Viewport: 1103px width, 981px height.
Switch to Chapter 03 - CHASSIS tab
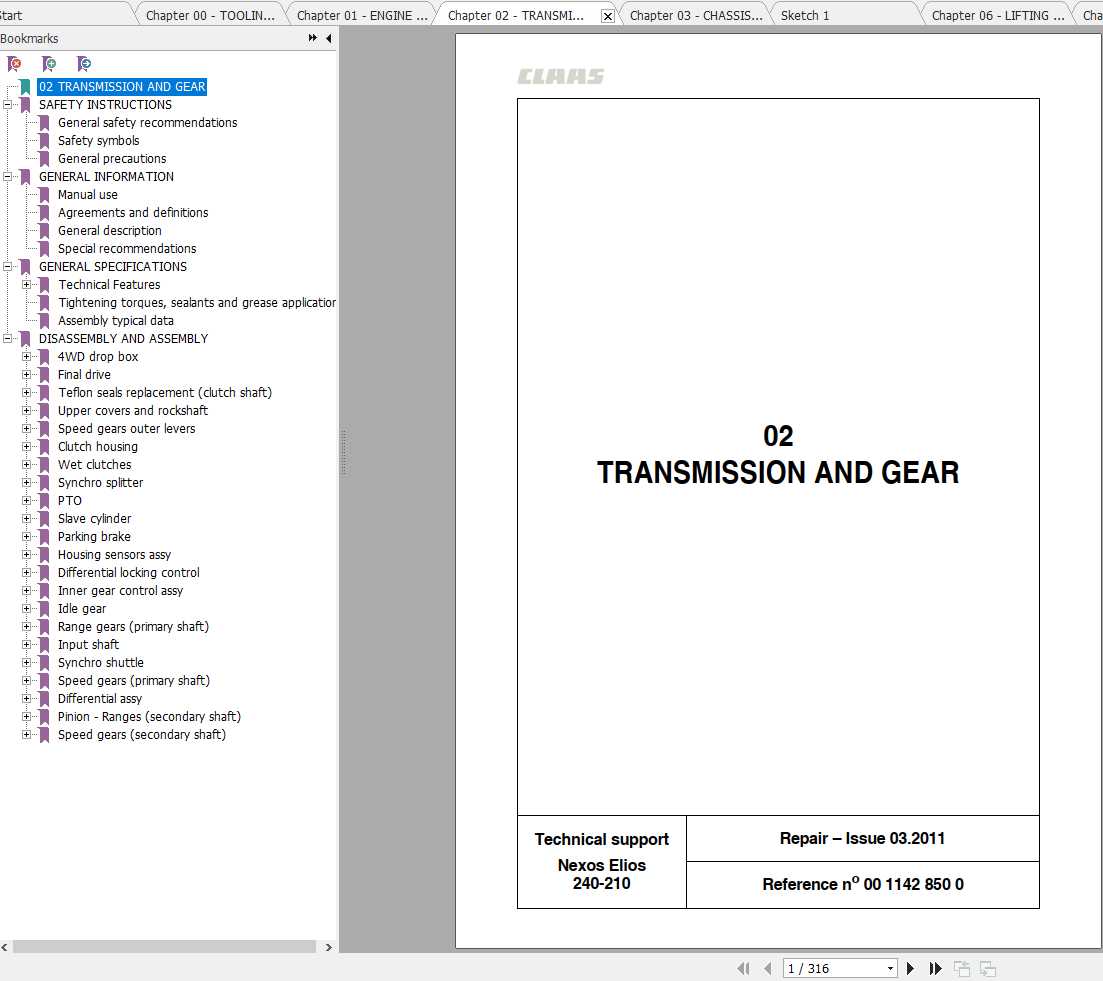pyautogui.click(x=696, y=15)
